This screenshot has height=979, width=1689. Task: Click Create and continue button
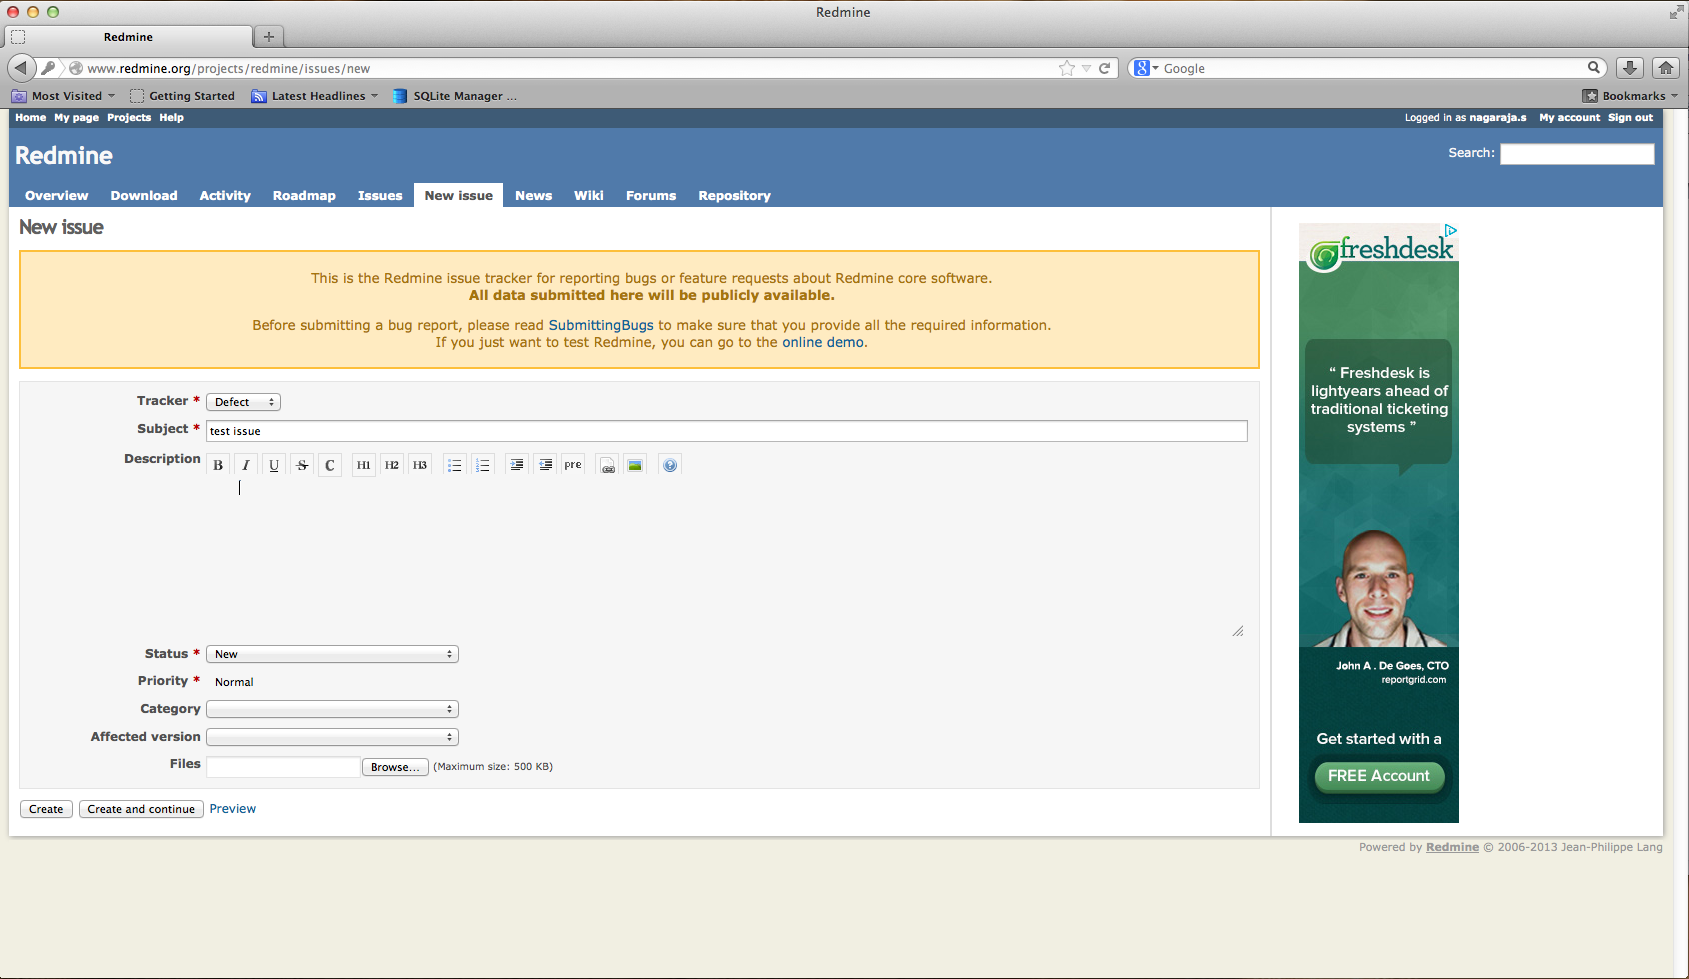click(141, 809)
